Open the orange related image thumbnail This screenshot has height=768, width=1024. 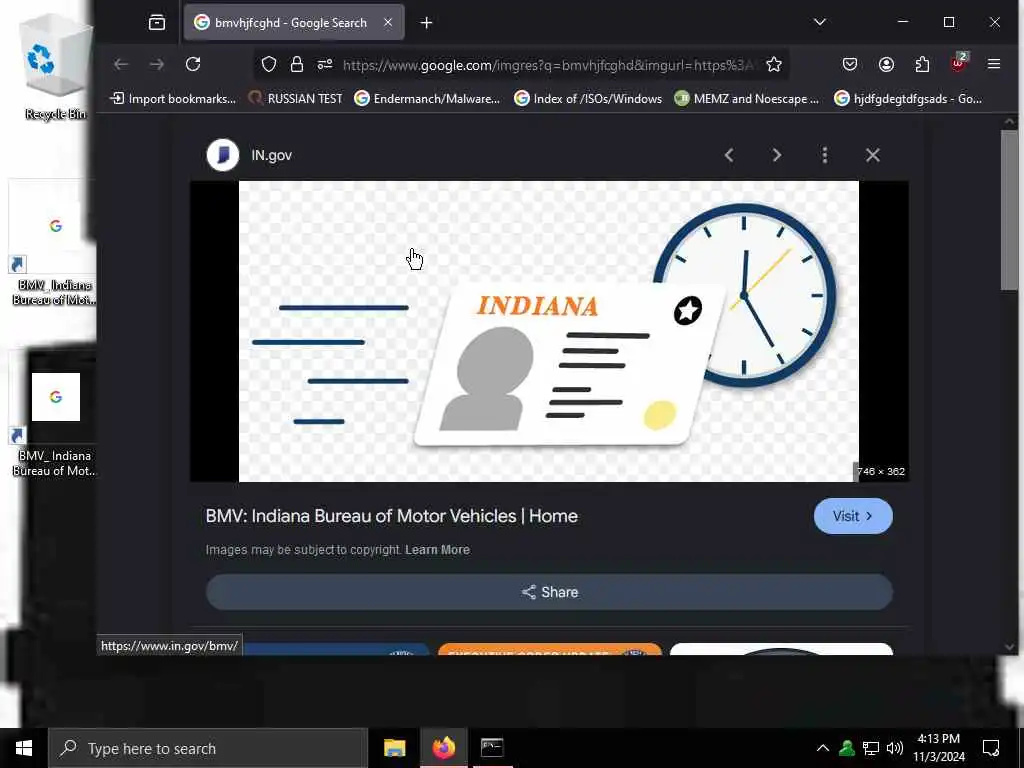pos(550,648)
